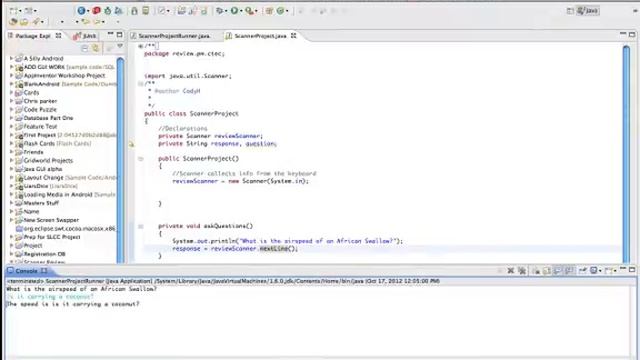This screenshot has height=360, width=640.
Task: Expand the Gridworld Projects node
Action: pos(11,160)
